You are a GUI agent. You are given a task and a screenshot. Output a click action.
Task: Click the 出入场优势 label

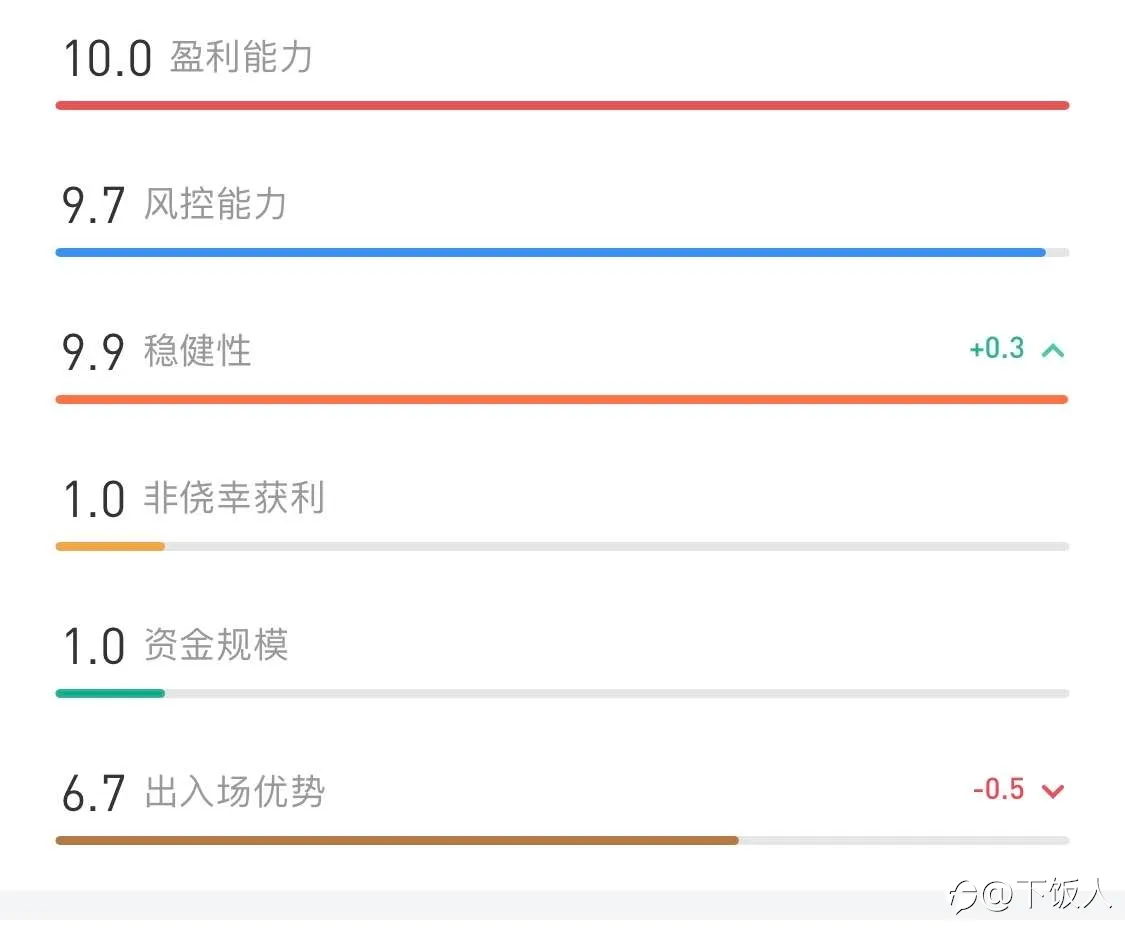[x=235, y=791]
